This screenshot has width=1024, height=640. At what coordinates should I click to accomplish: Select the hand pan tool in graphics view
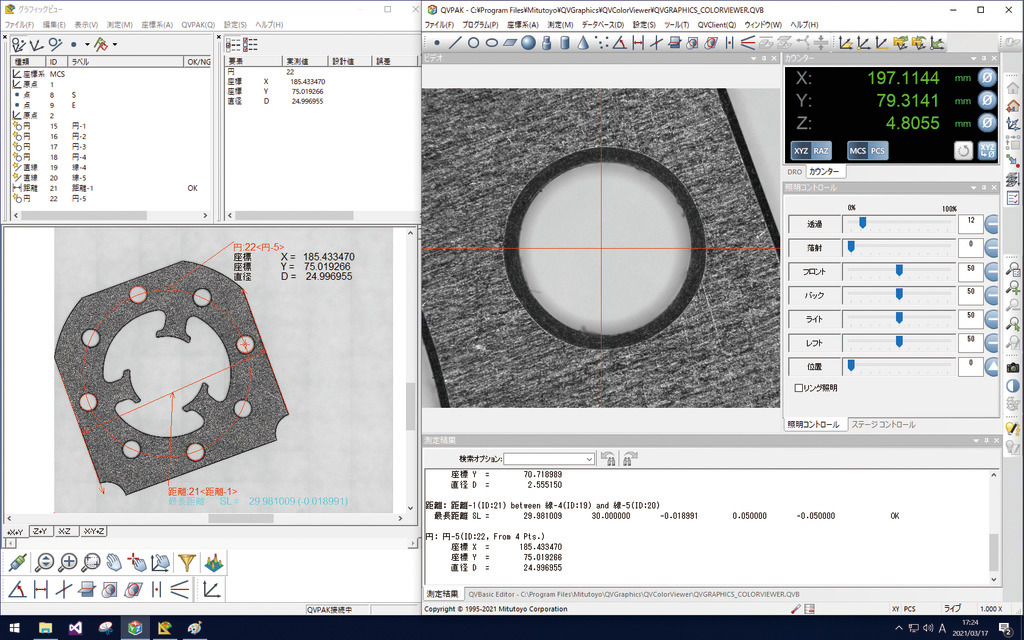coord(114,562)
